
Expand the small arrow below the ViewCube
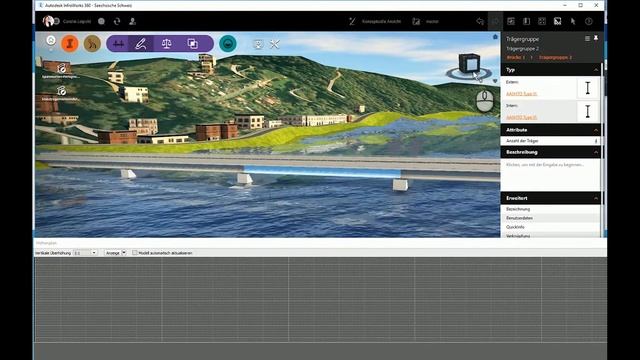[495, 81]
